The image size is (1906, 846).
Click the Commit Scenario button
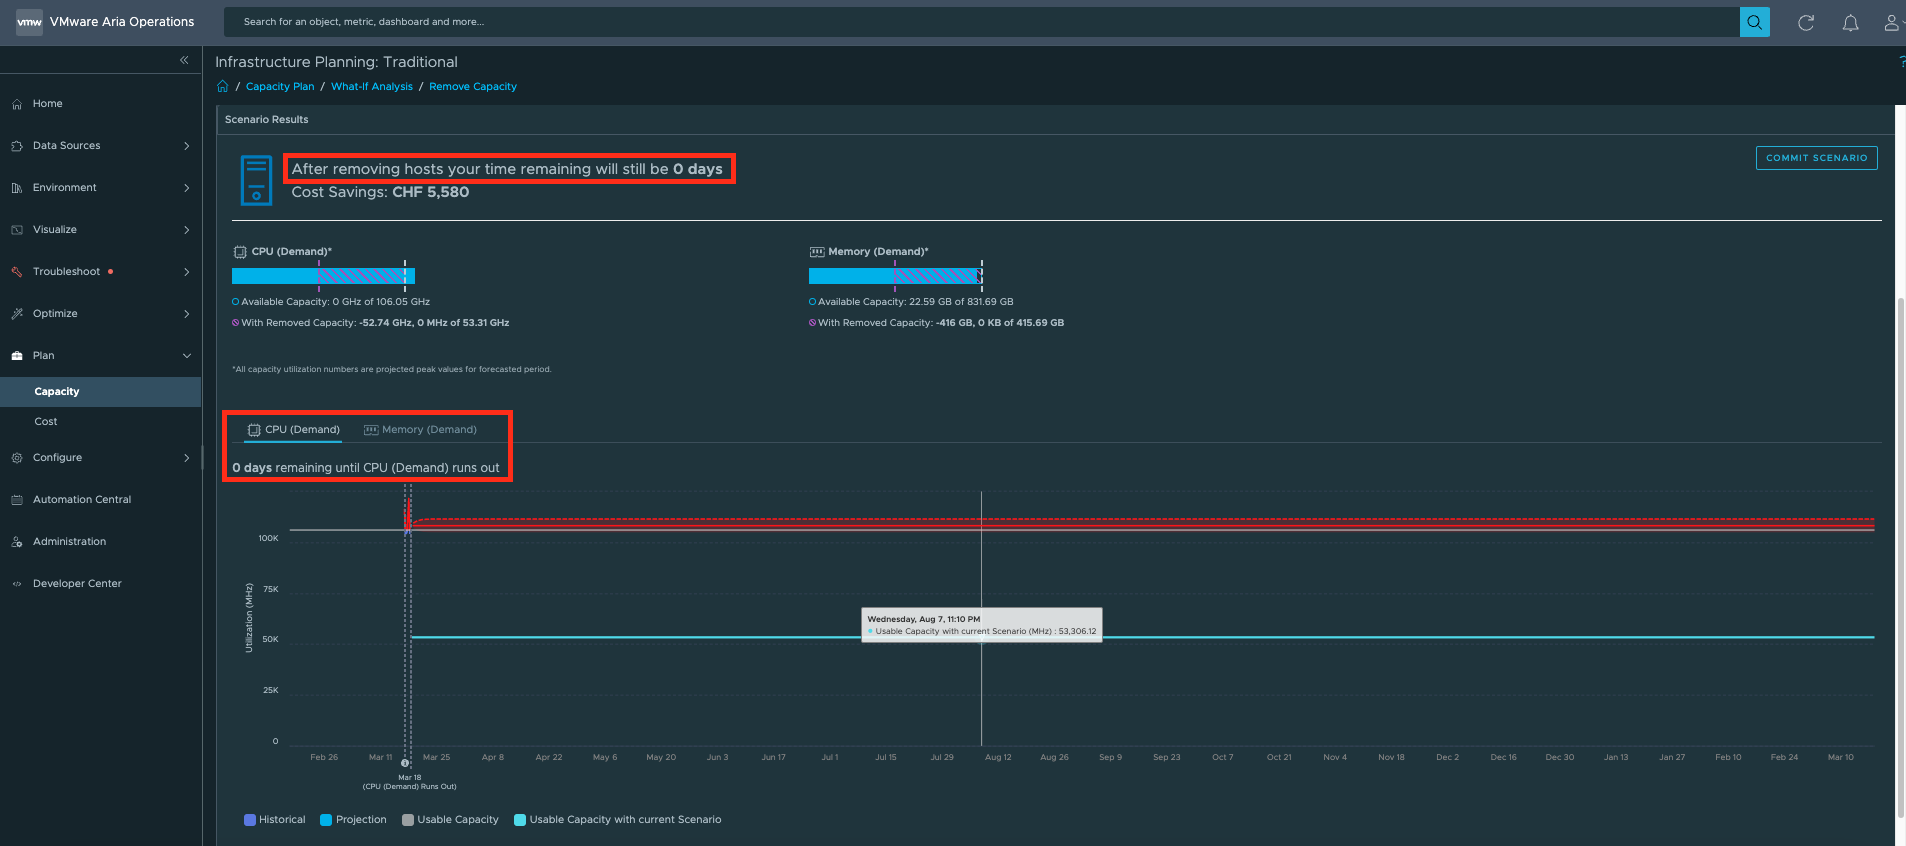[x=1816, y=158]
